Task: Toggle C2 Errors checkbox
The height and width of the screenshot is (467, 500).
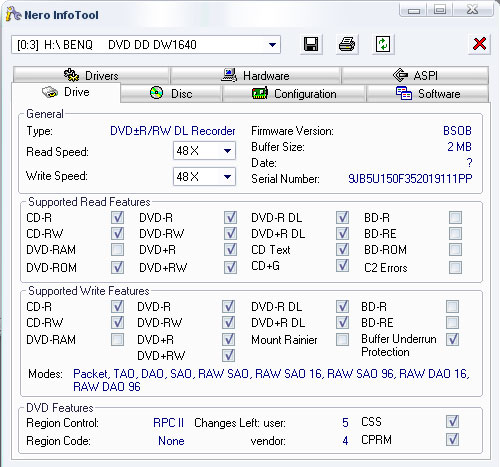Action: [455, 267]
